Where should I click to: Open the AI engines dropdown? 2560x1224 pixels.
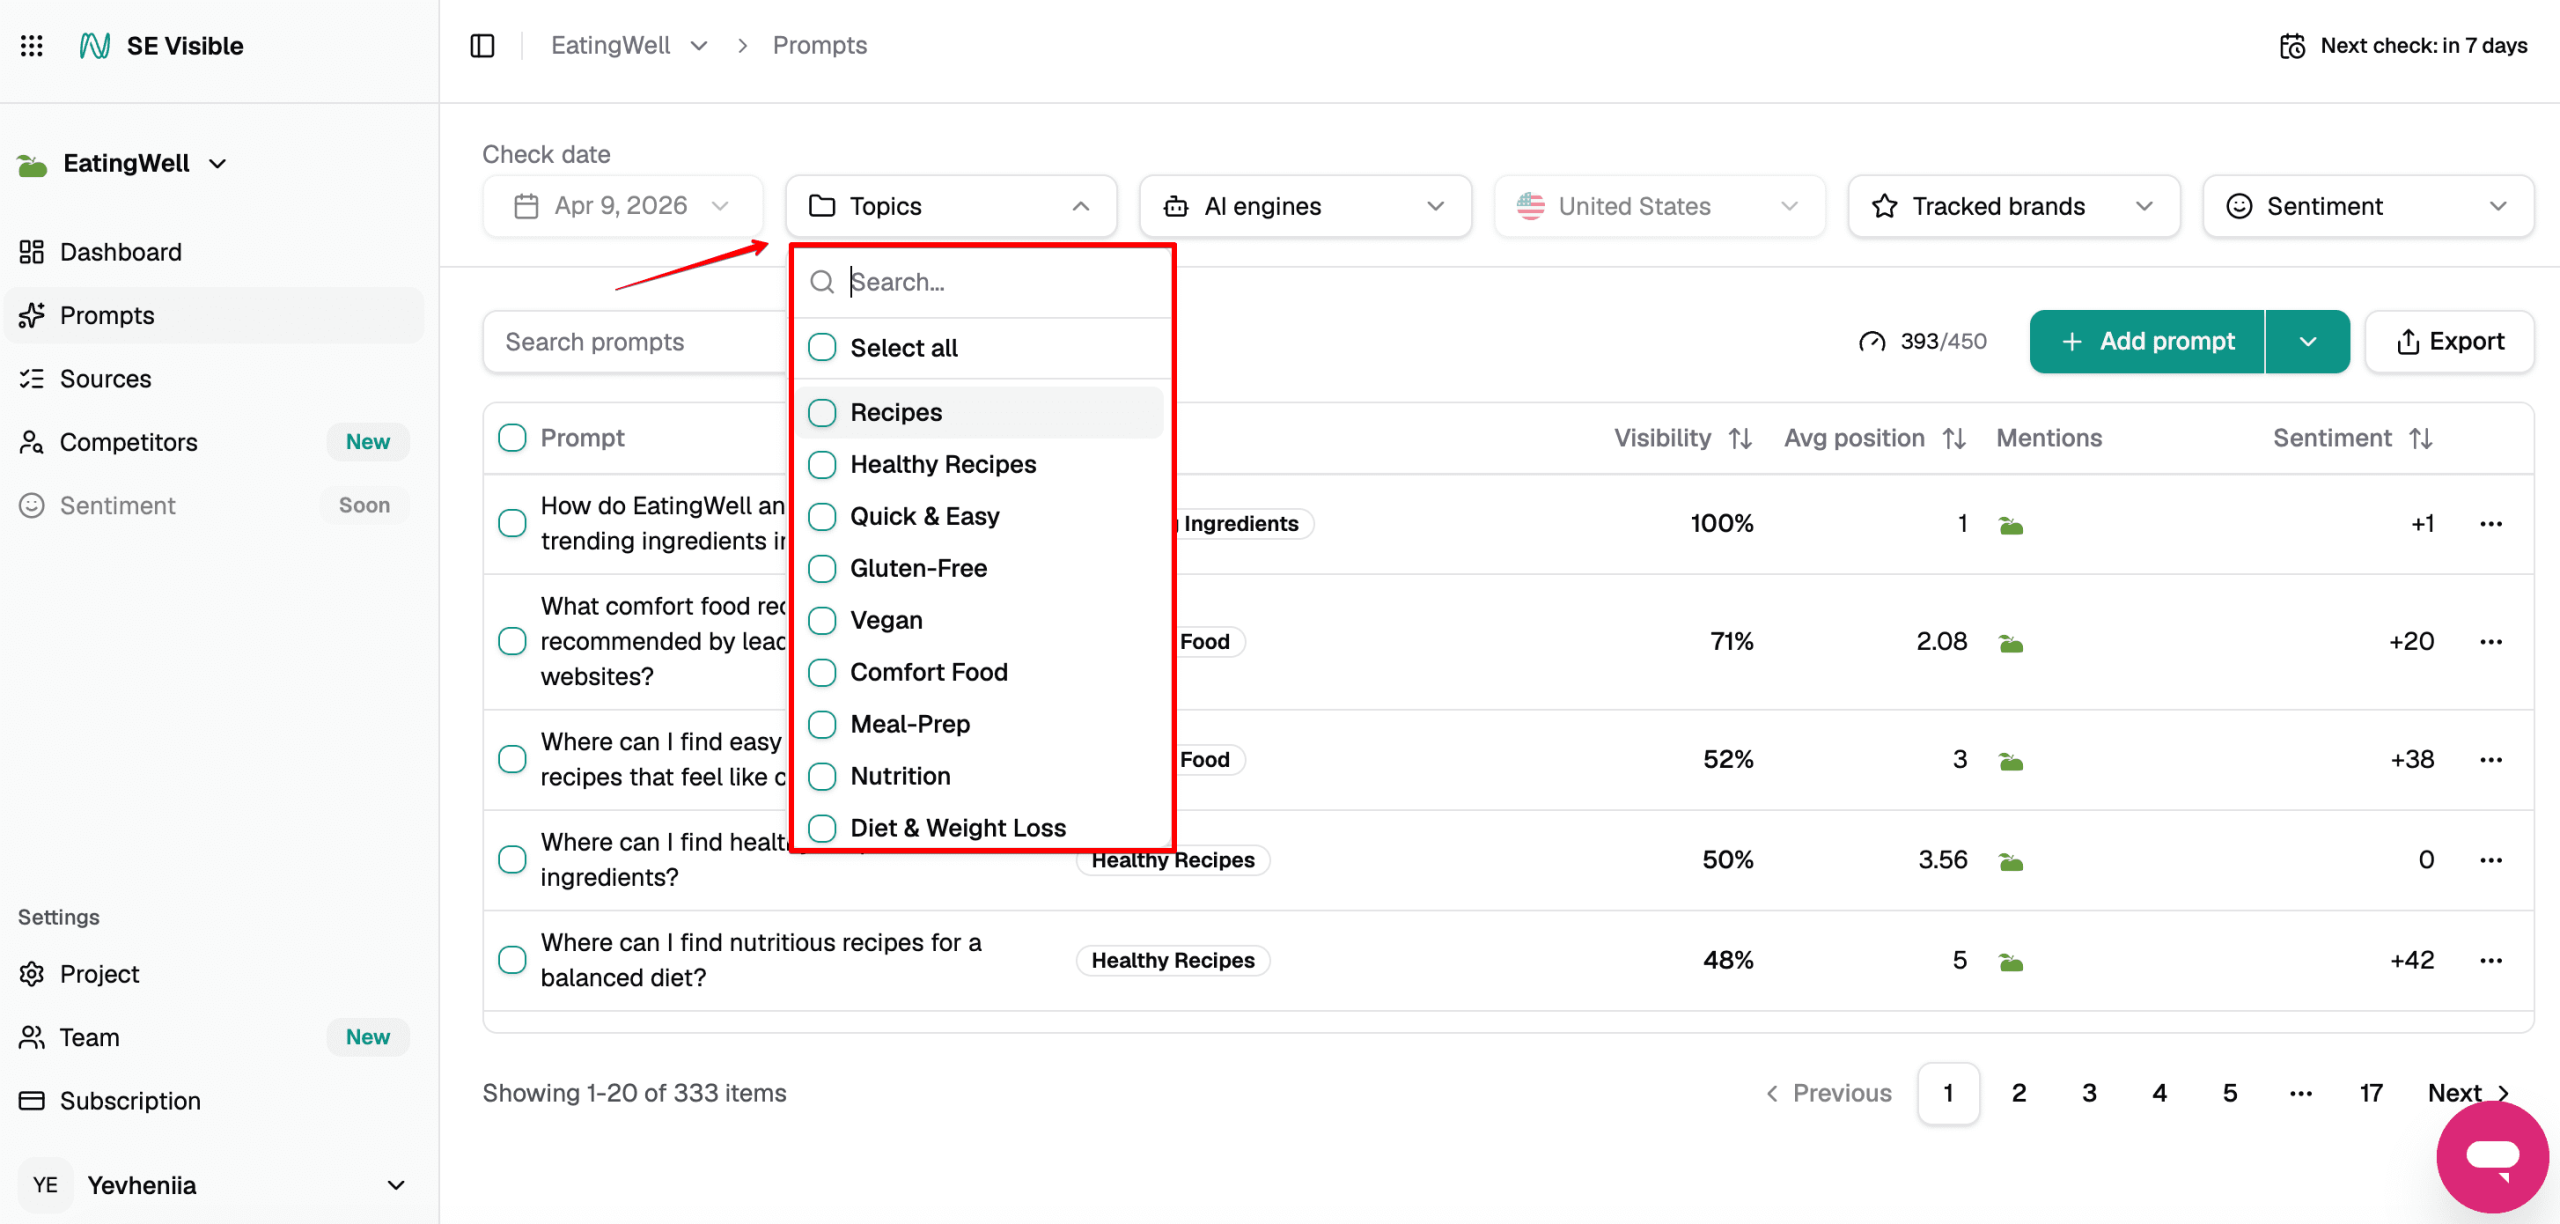point(1304,205)
